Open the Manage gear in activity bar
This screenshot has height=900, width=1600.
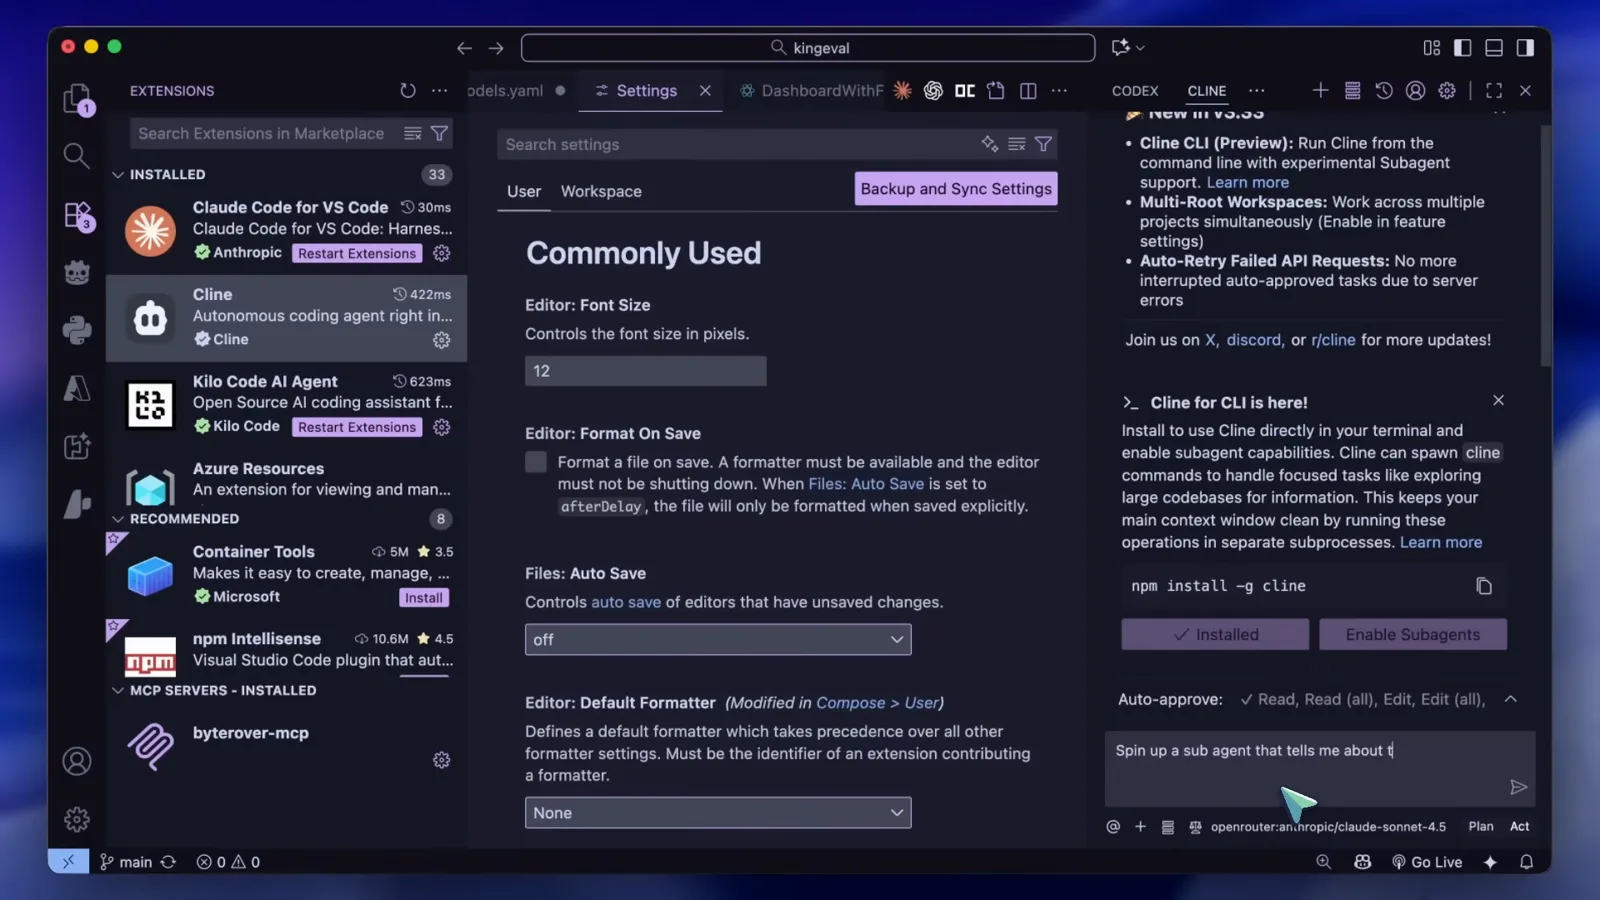[x=77, y=820]
